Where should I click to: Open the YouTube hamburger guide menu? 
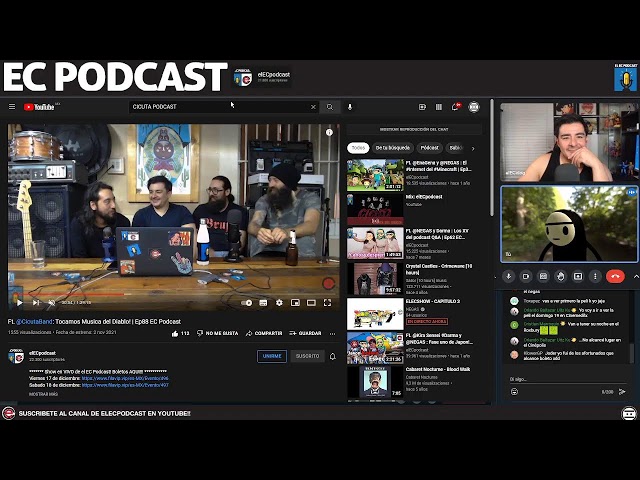click(12, 107)
